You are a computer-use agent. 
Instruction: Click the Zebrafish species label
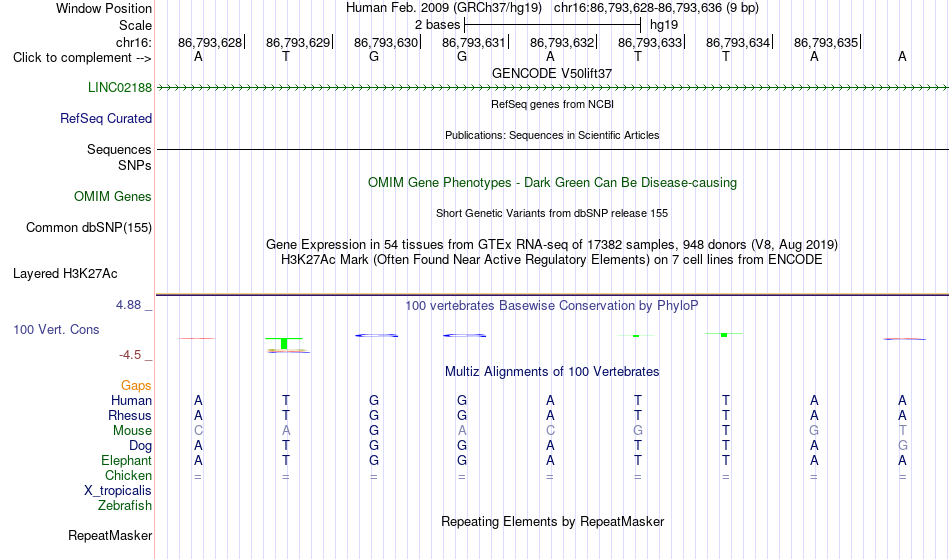pos(125,505)
